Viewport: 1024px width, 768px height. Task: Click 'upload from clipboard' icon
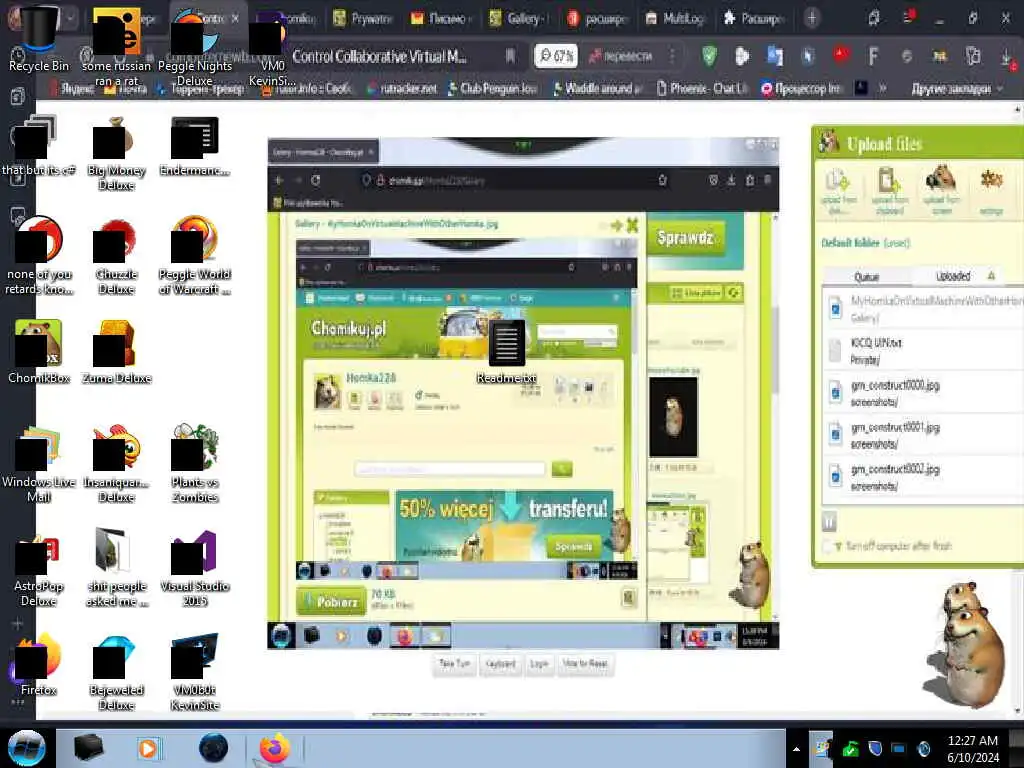coord(889,191)
